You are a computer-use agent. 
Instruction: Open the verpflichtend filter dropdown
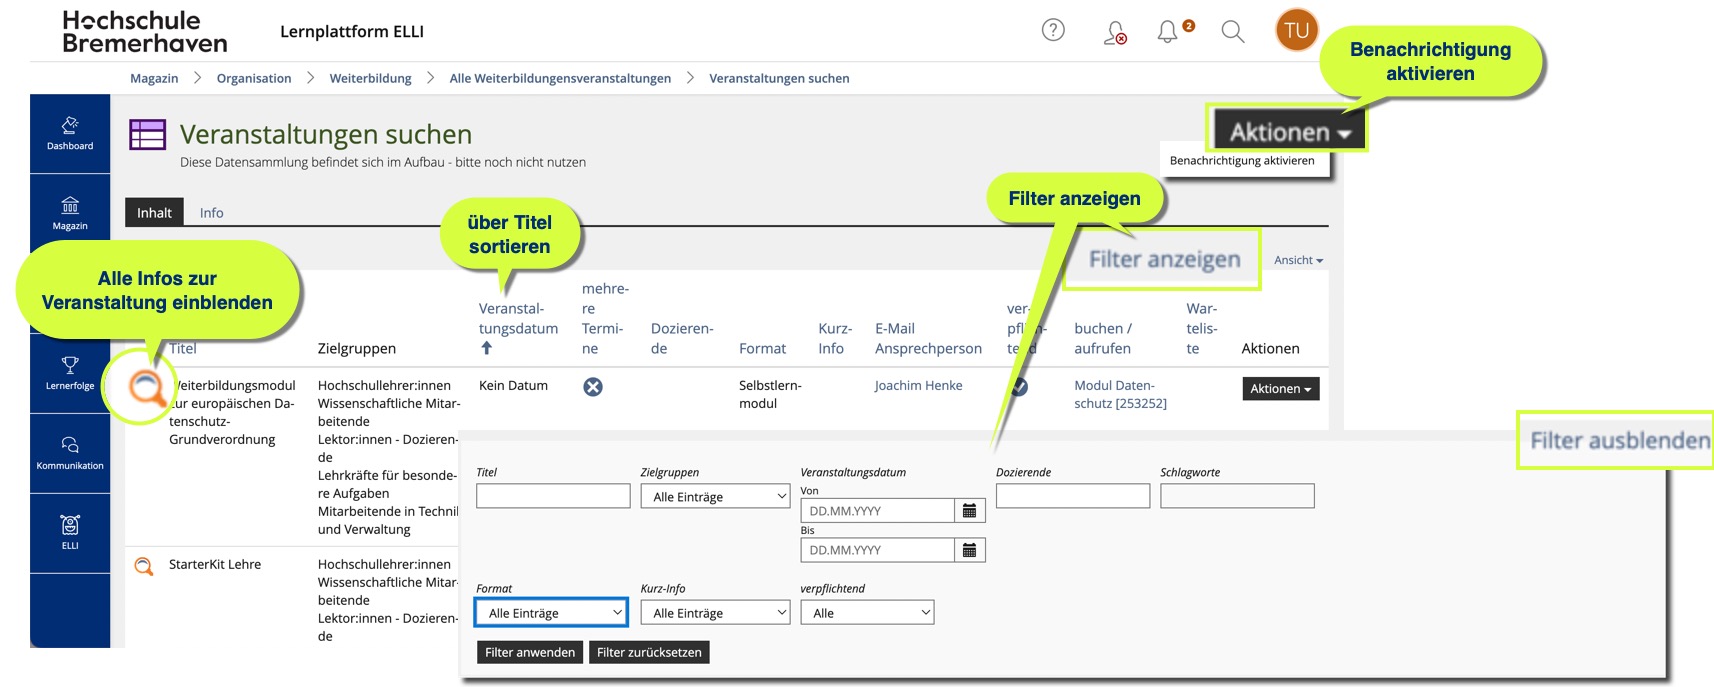[x=867, y=613]
